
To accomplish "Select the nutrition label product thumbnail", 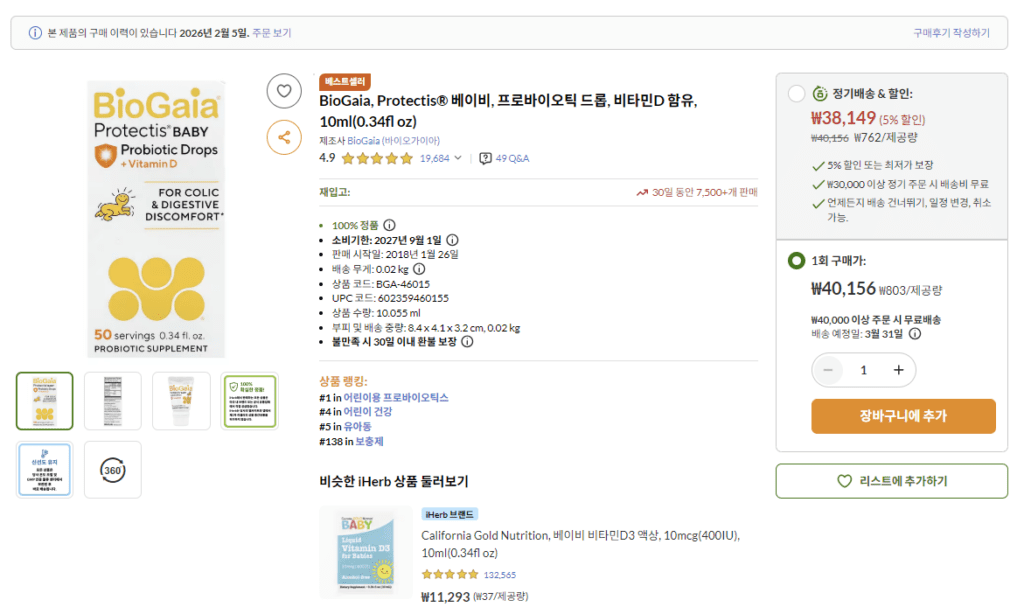I will 112,400.
